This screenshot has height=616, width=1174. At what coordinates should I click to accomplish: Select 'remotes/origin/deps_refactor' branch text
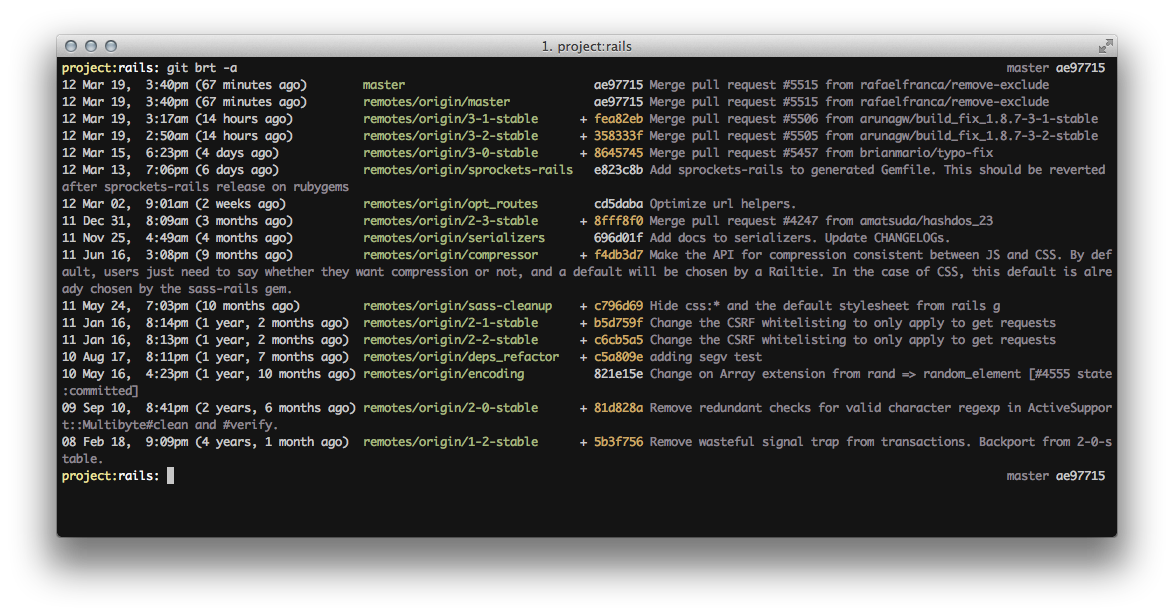(x=461, y=357)
